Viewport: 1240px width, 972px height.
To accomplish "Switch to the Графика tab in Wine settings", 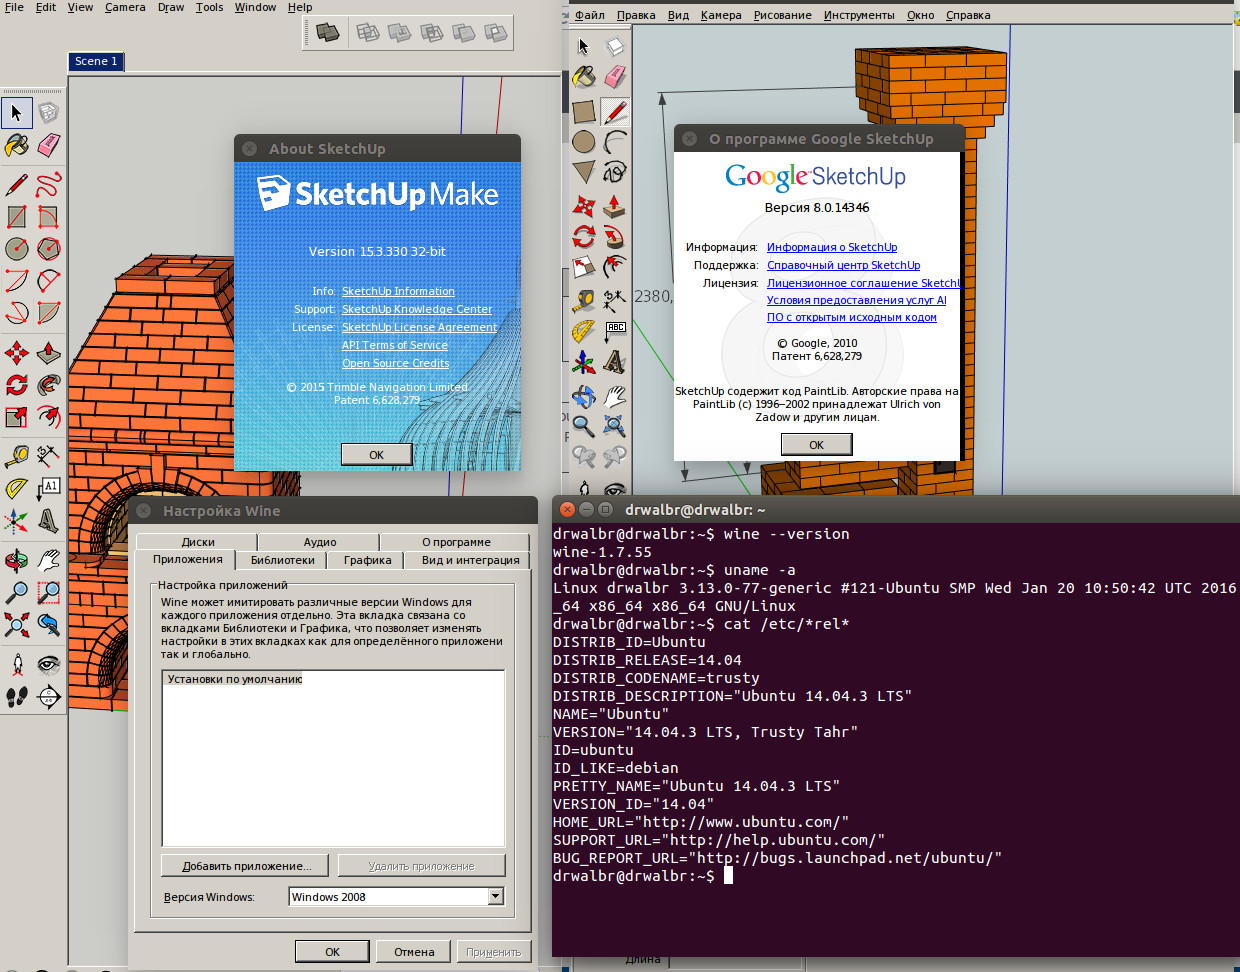I will pos(367,560).
